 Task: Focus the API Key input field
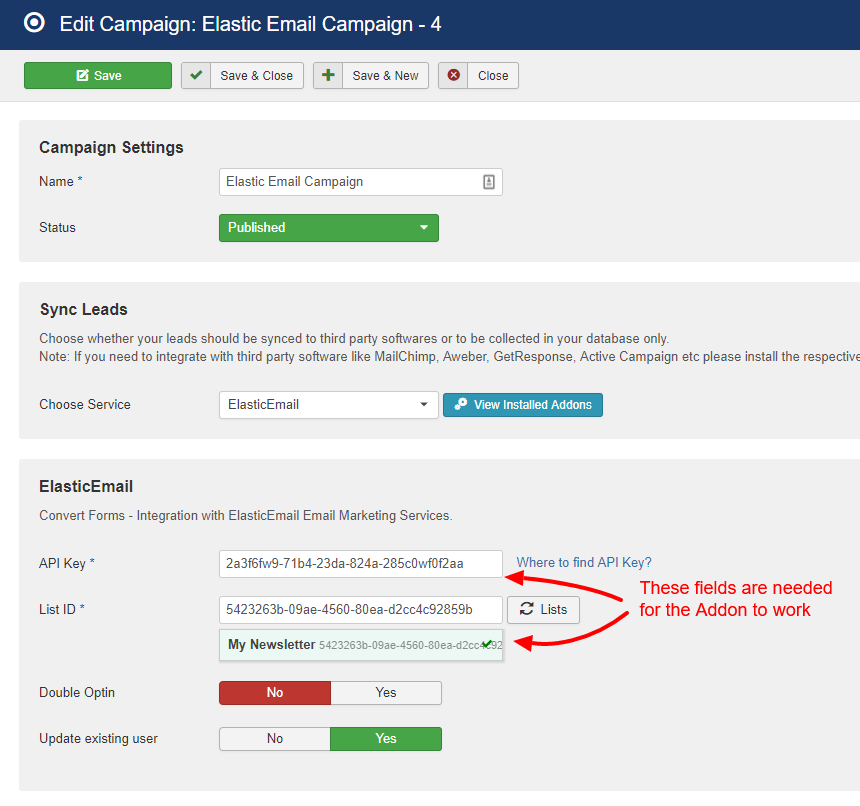pyautogui.click(x=360, y=564)
